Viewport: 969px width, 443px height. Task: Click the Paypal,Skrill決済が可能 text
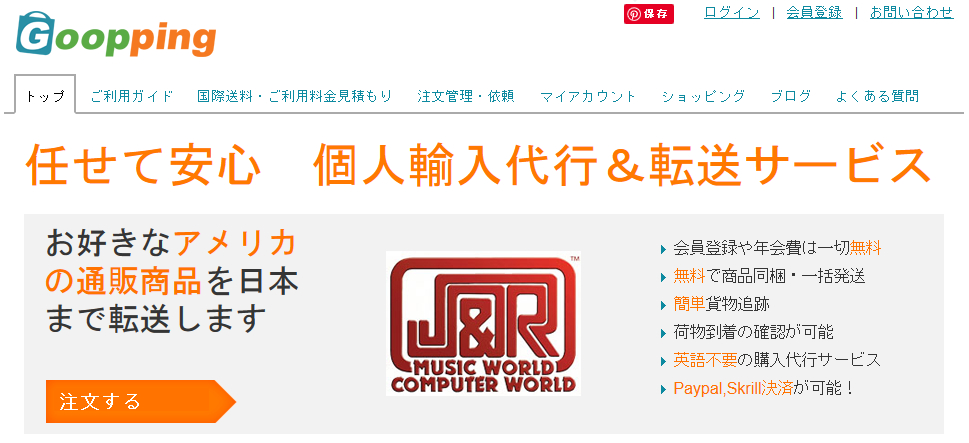click(x=764, y=389)
